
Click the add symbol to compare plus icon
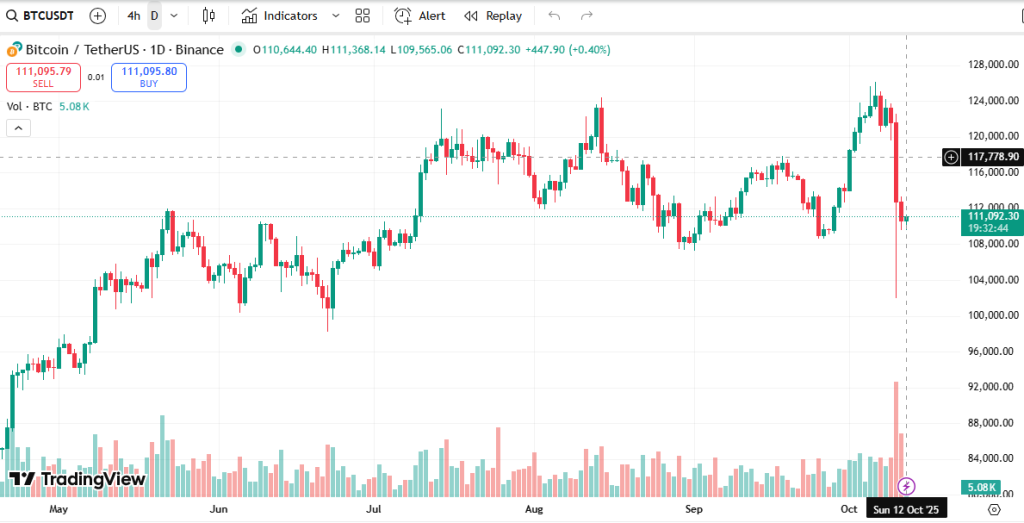97,16
